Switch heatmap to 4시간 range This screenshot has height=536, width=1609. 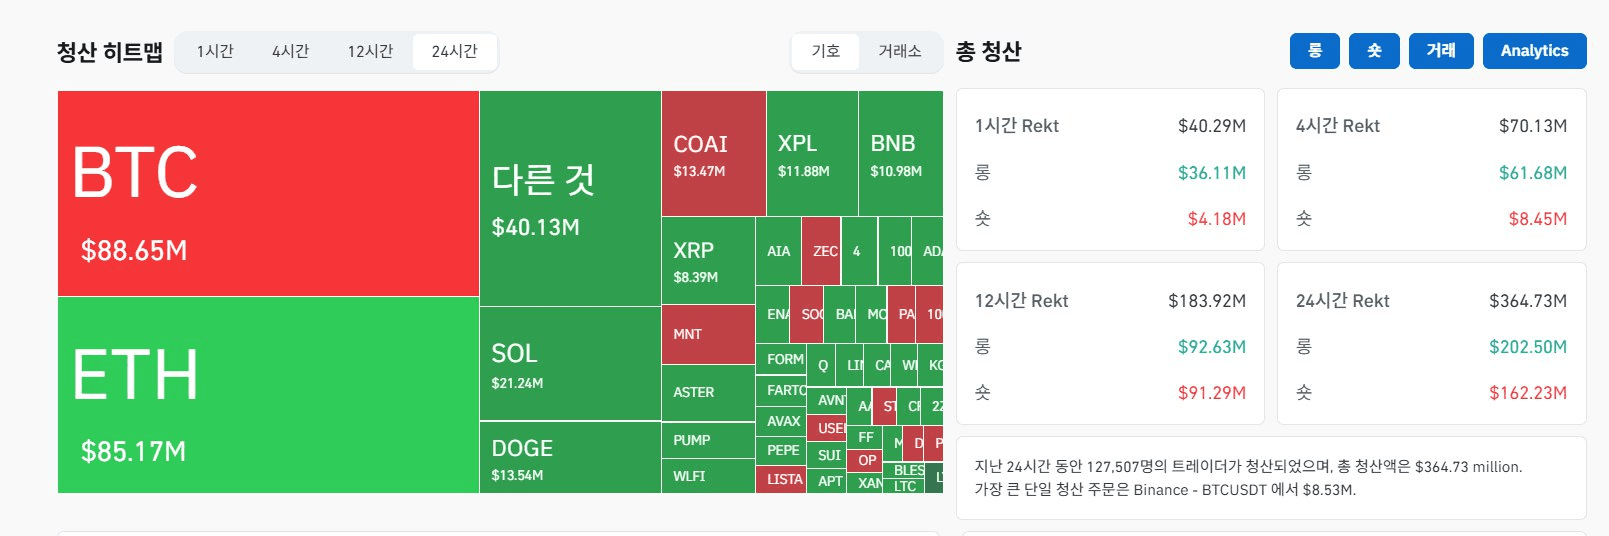[290, 52]
